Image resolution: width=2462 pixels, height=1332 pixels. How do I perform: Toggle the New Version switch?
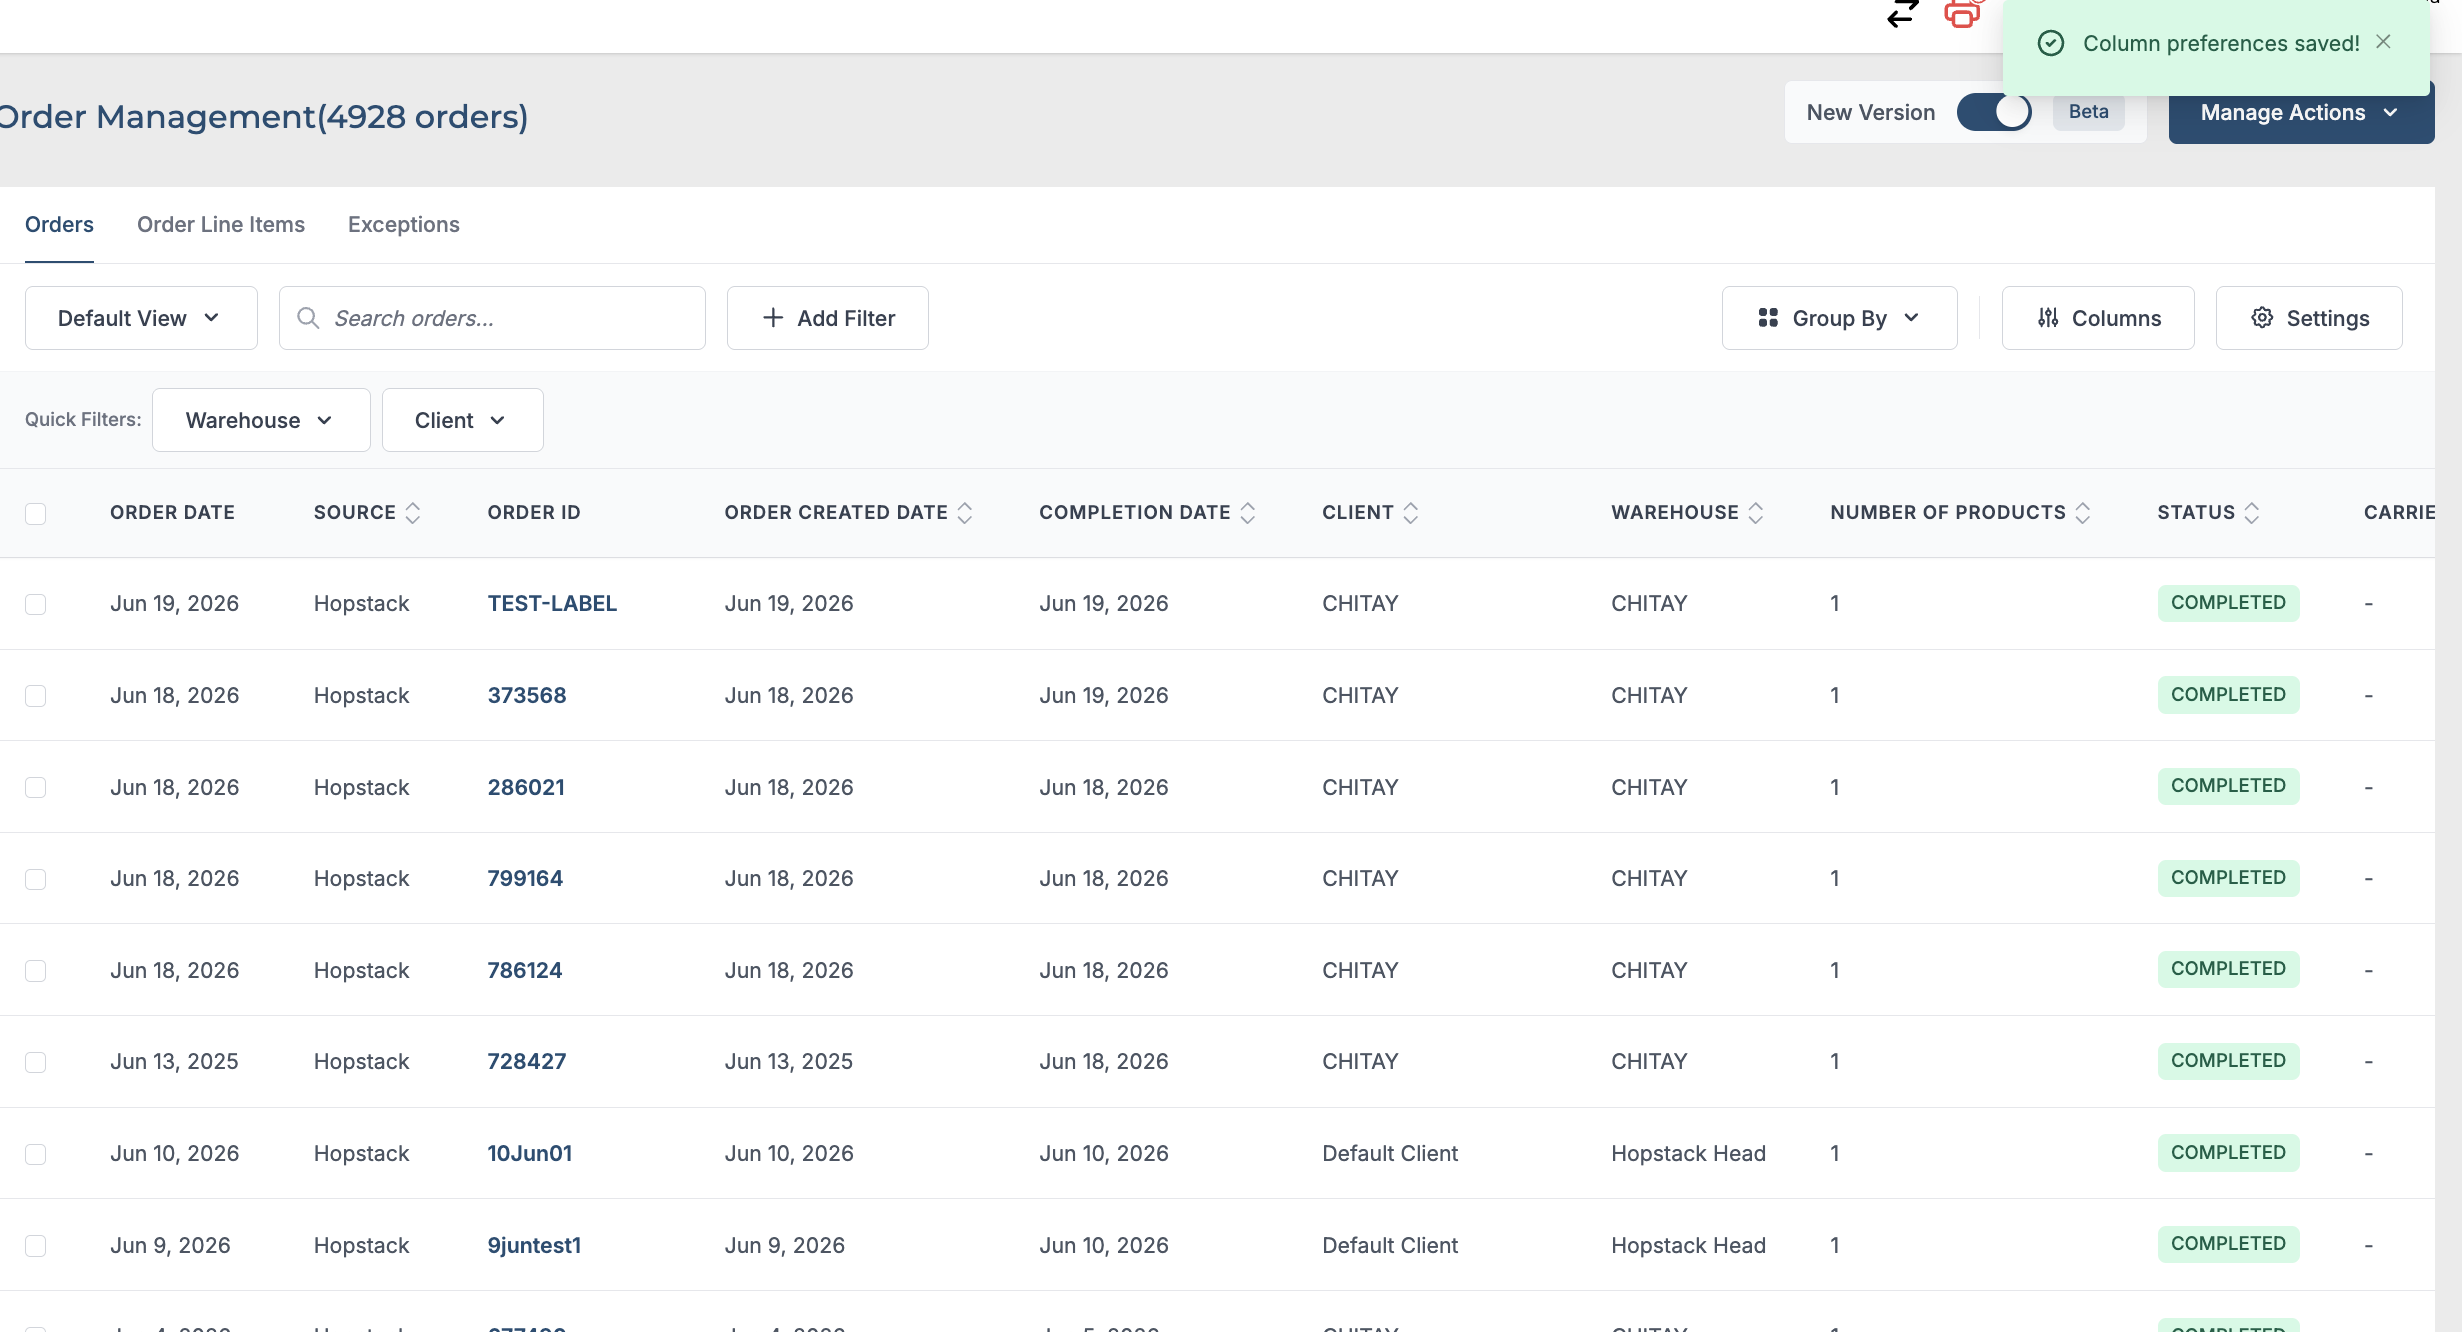click(x=1994, y=112)
